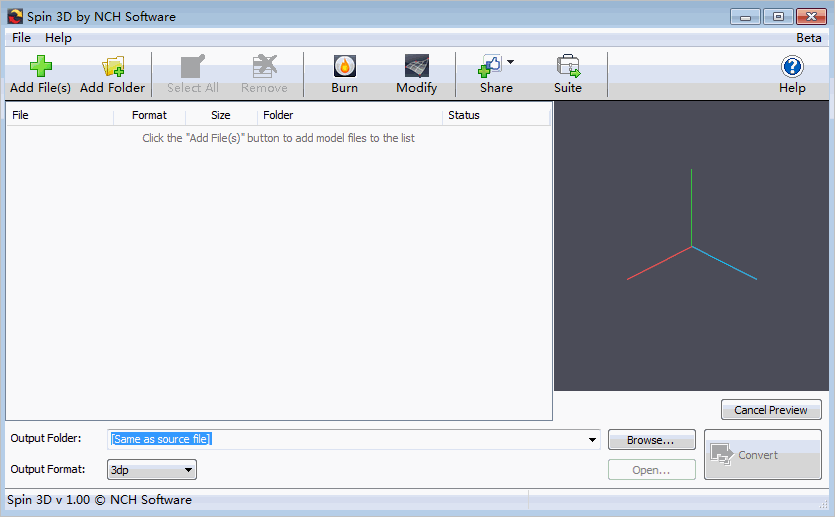
Task: Sort list by Status column header
Action: (496, 115)
